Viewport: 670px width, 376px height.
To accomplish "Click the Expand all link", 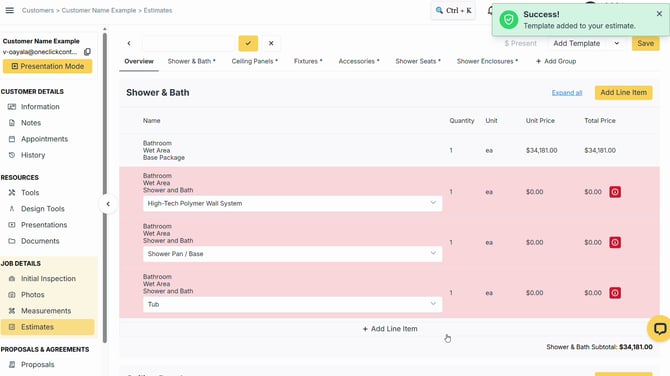I will (567, 93).
